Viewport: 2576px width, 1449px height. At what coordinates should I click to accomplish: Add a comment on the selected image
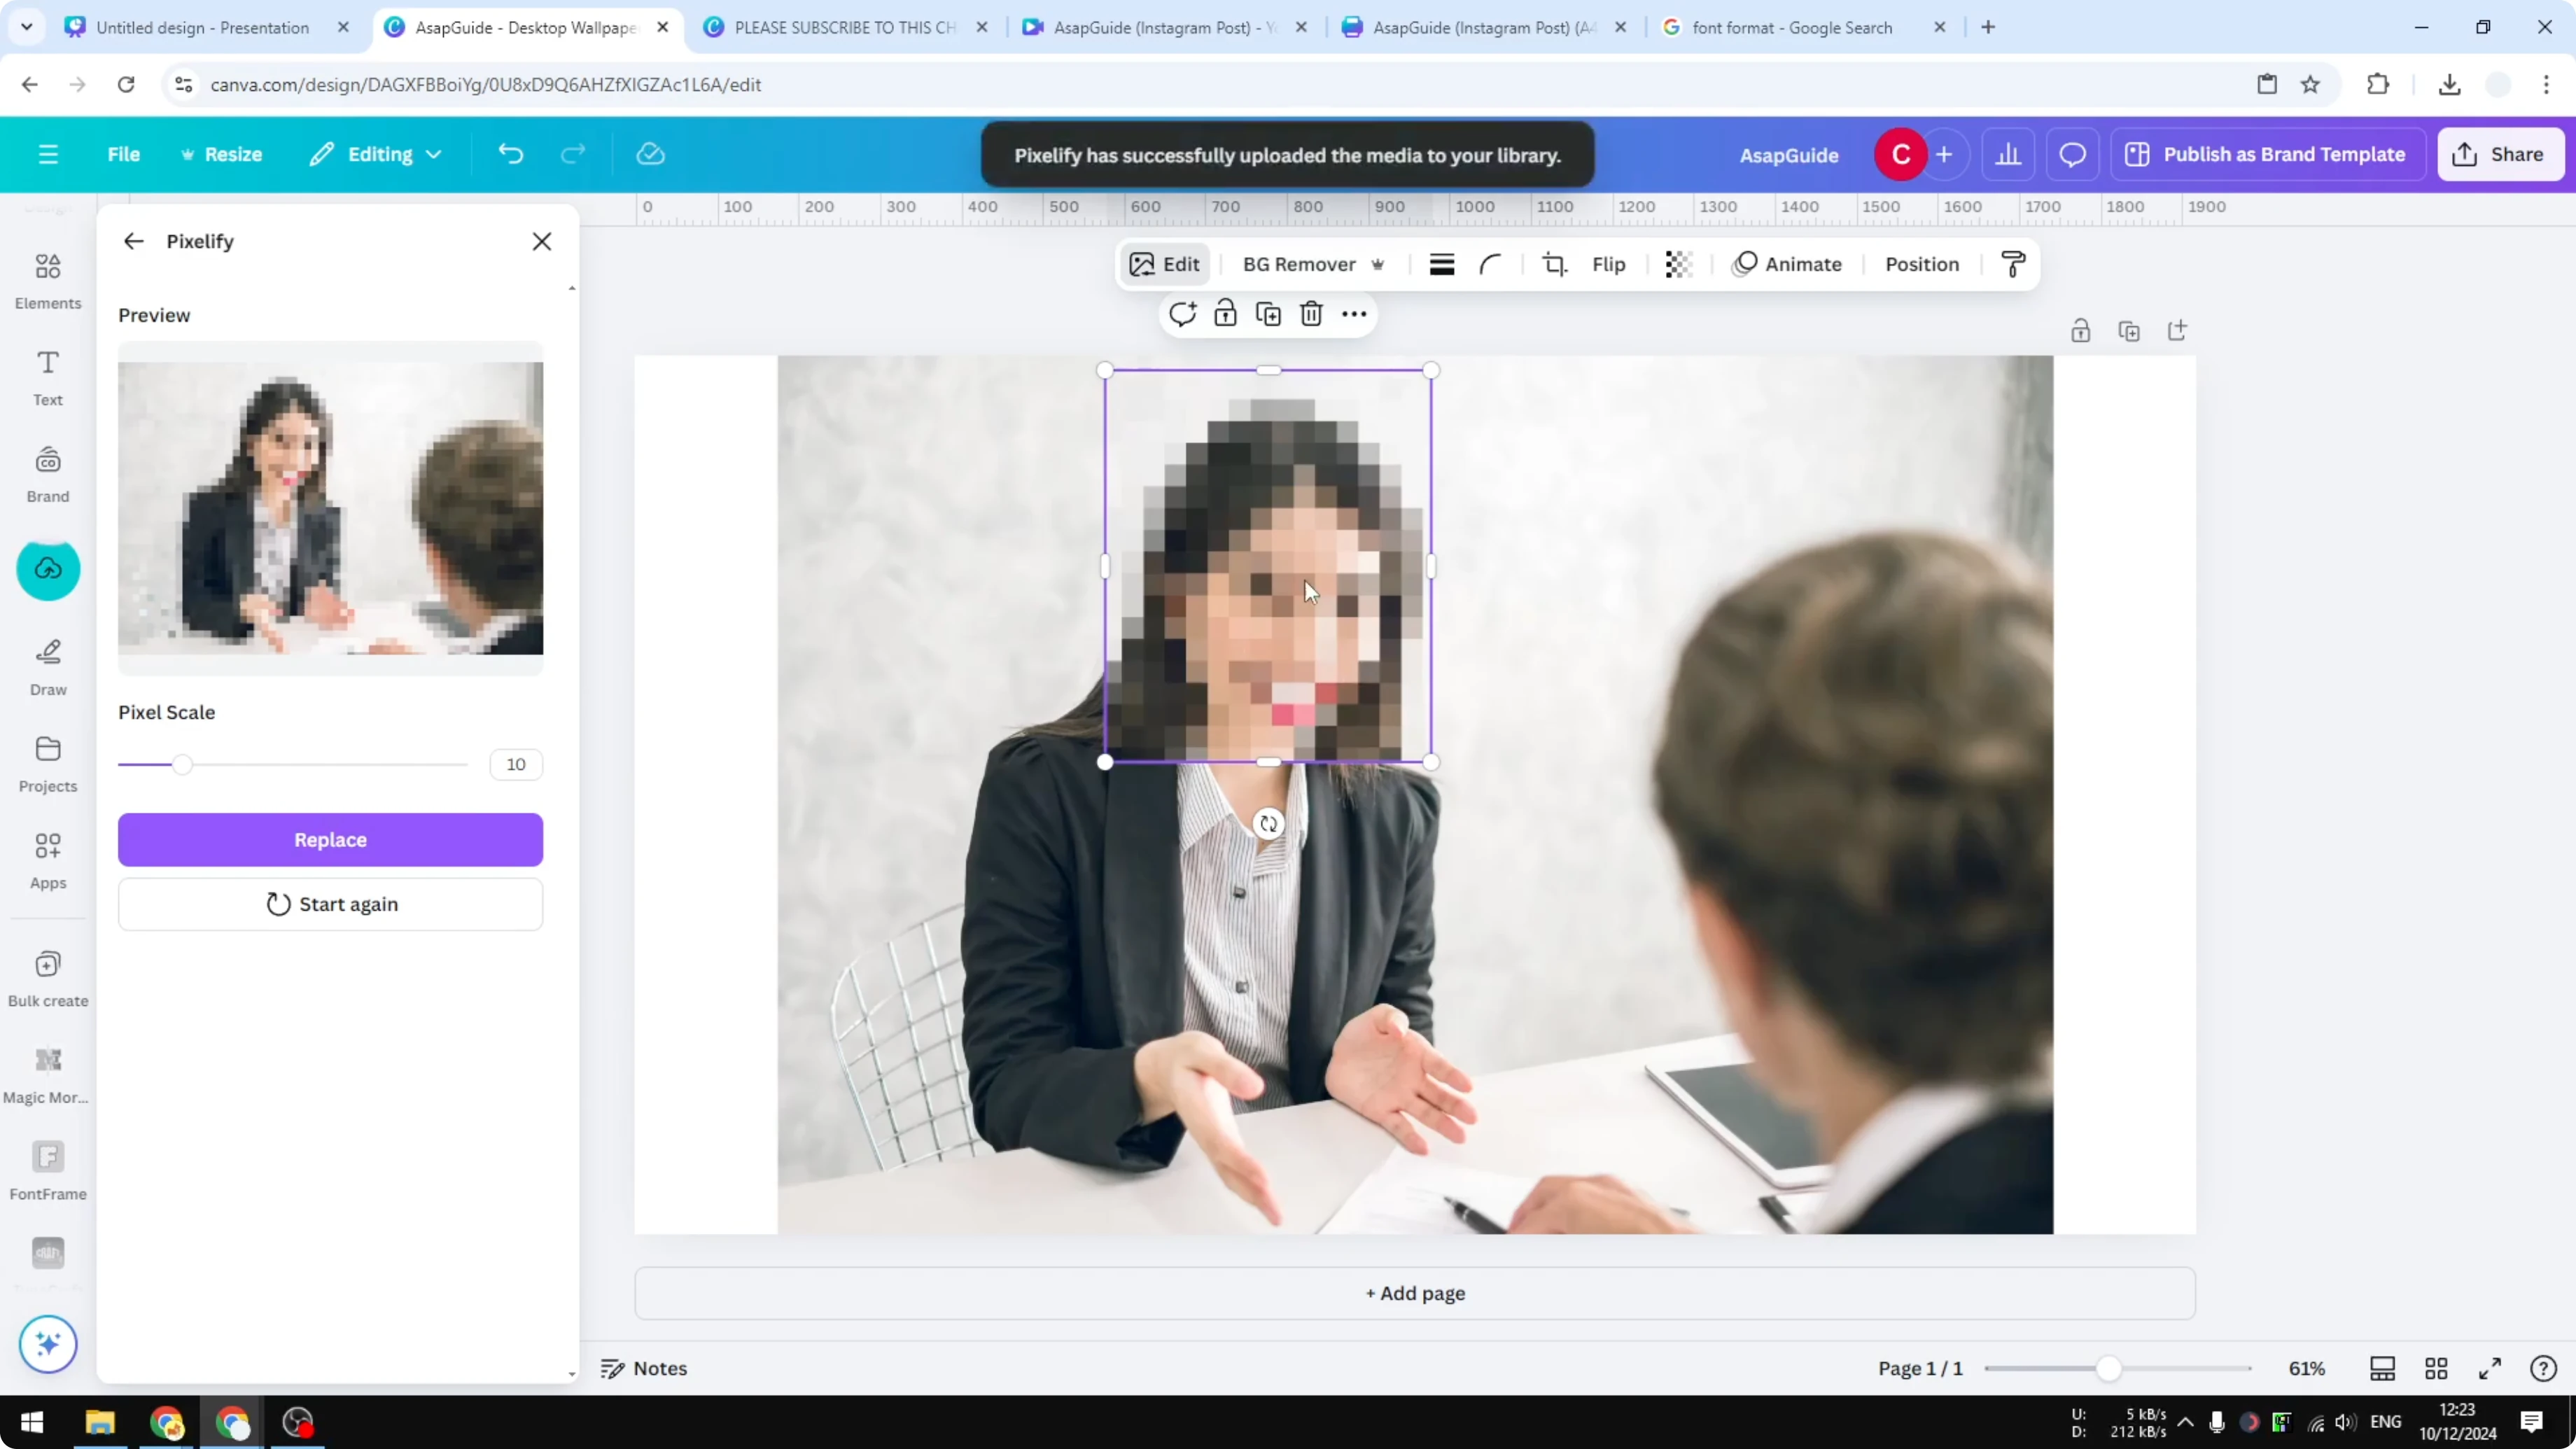[1183, 313]
